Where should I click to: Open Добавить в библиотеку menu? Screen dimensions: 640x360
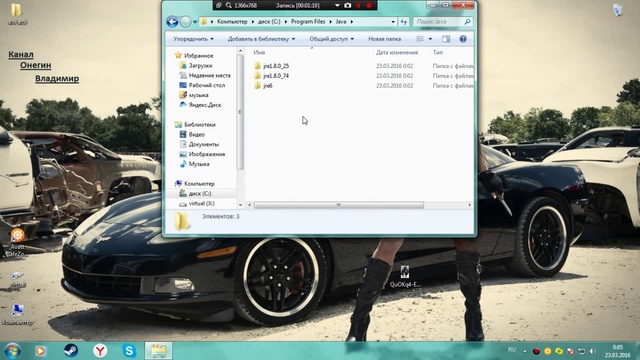coord(261,39)
